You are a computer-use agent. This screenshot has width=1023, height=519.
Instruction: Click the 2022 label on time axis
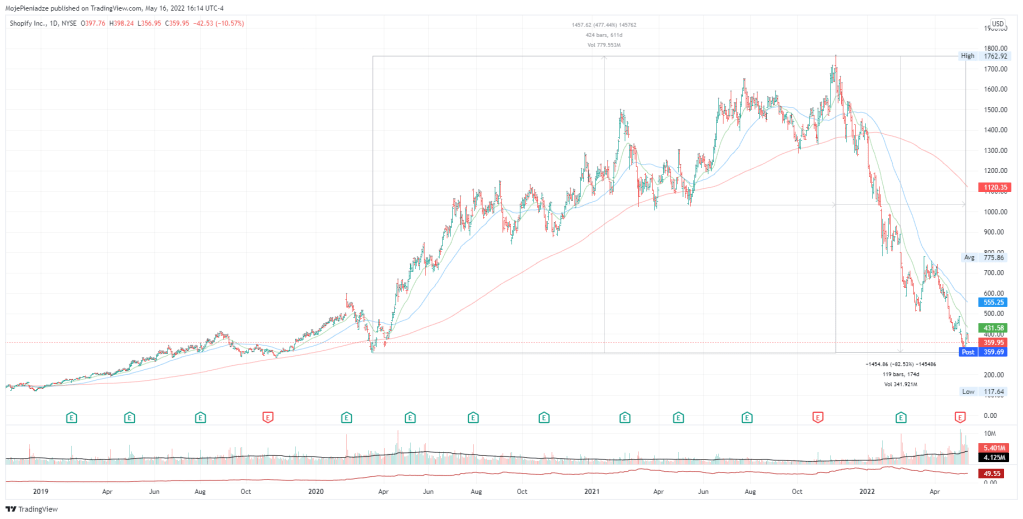pyautogui.click(x=866, y=492)
